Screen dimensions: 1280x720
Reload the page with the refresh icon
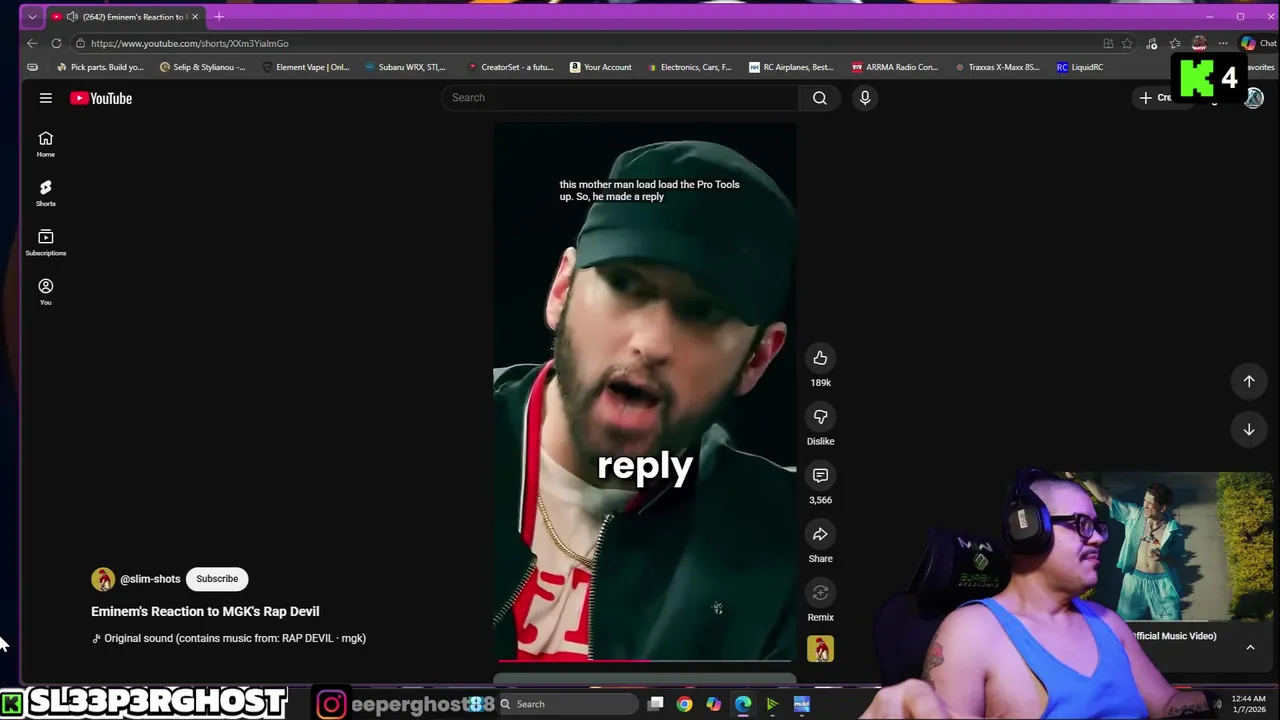click(56, 43)
